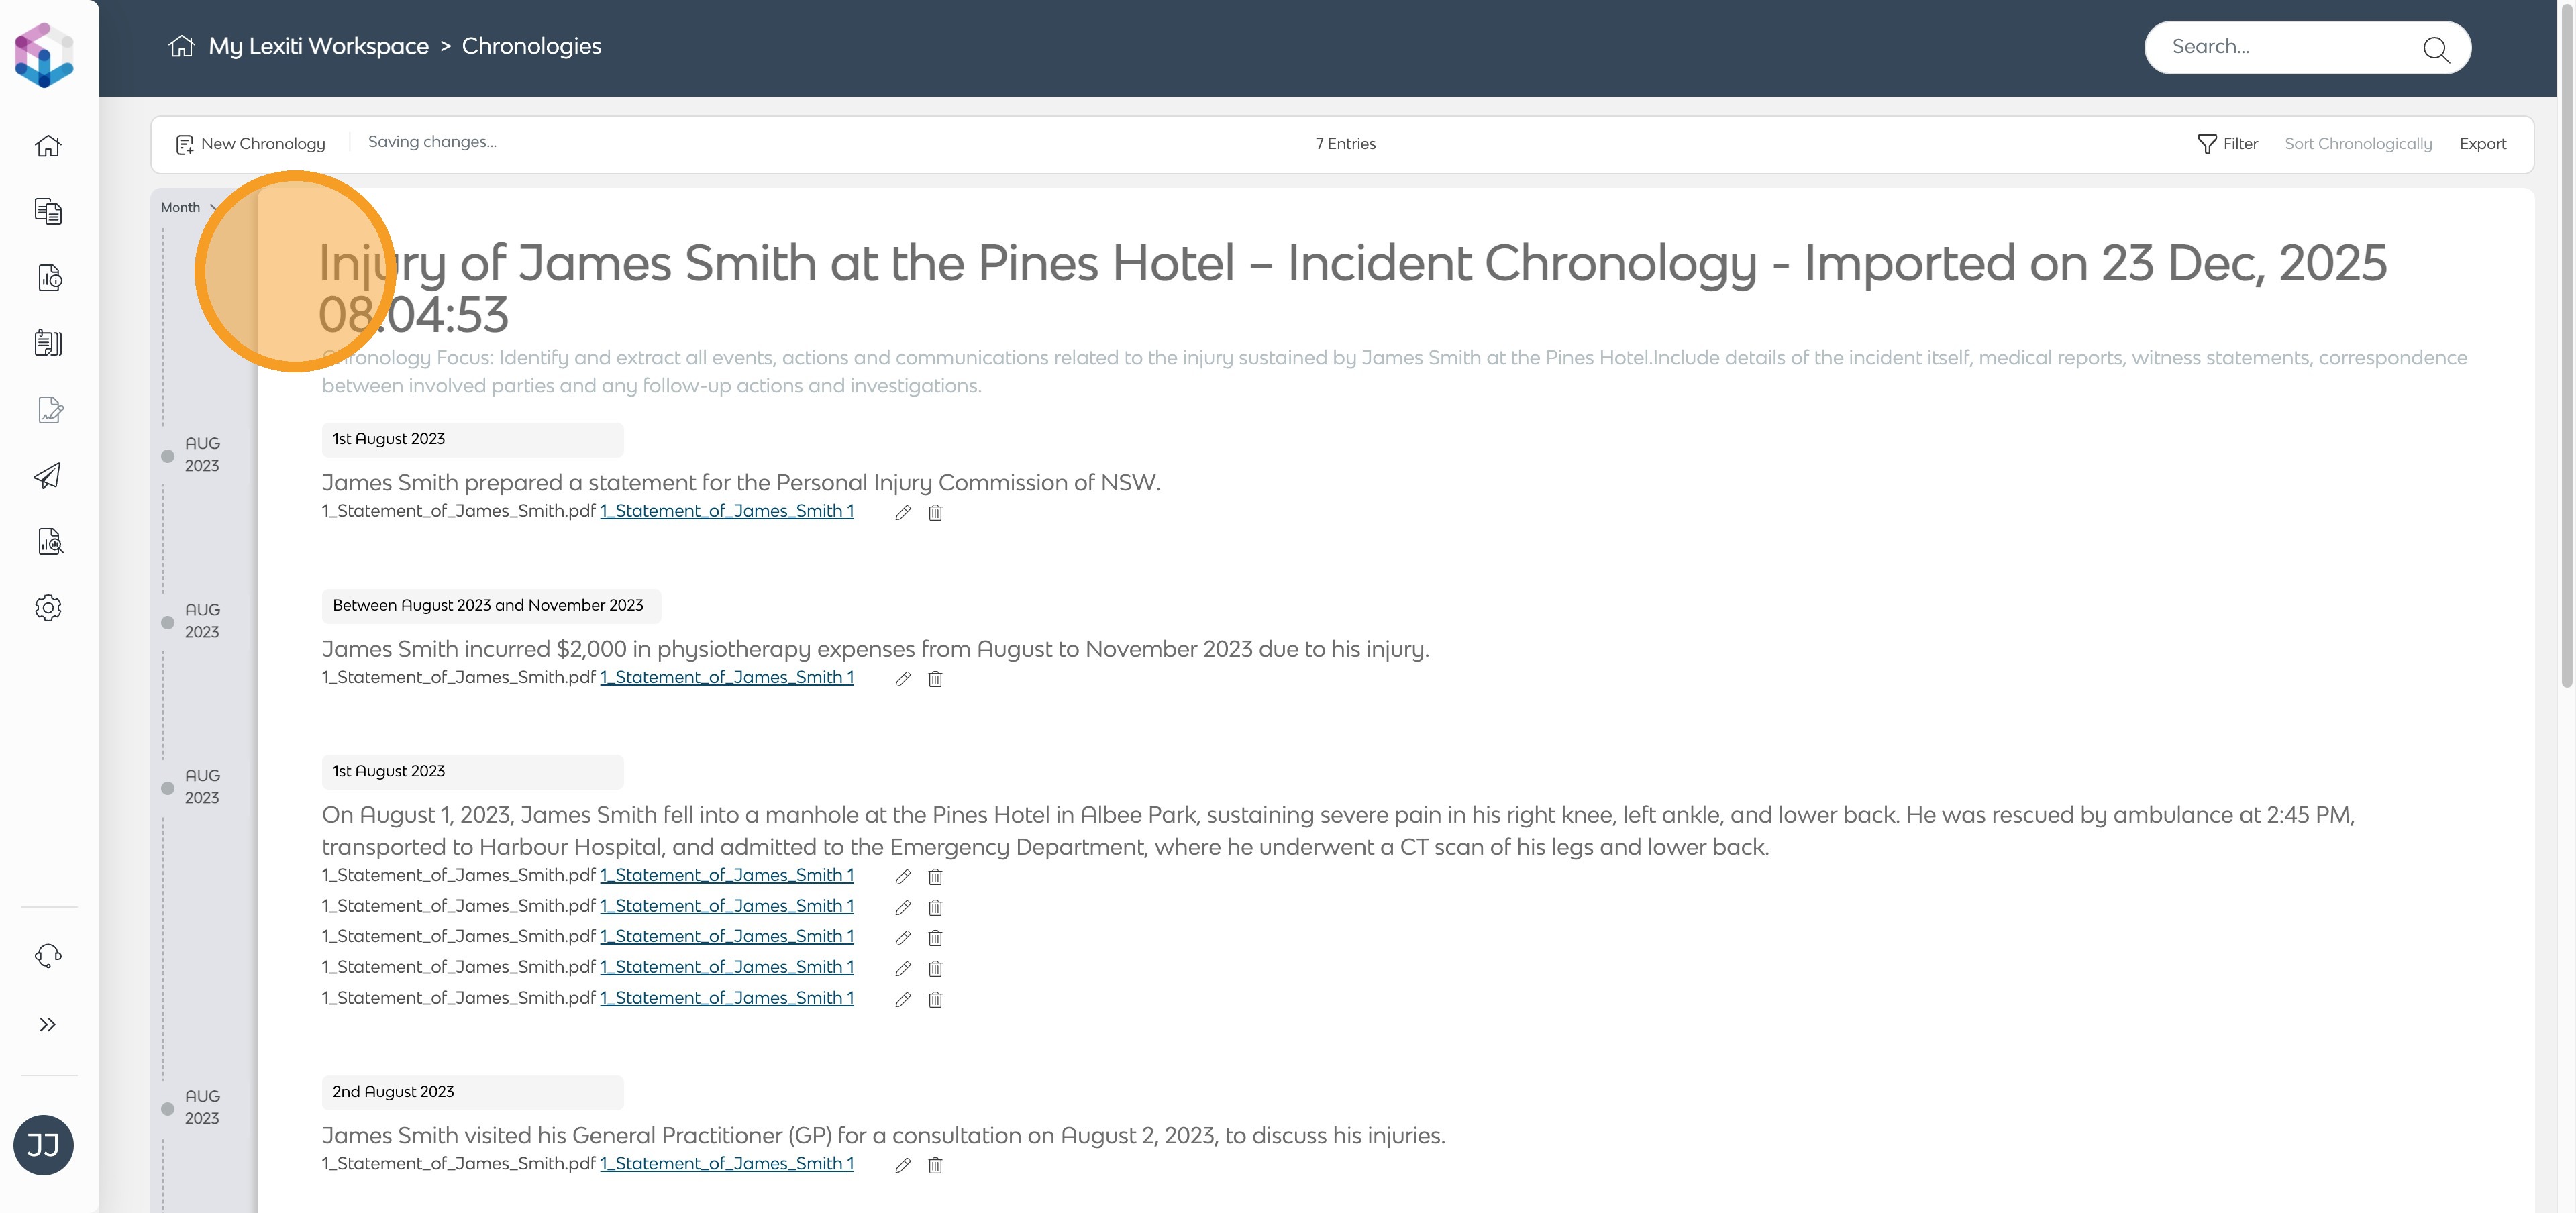The width and height of the screenshot is (2576, 1213).
Task: Open the support headset icon
Action: (x=48, y=956)
